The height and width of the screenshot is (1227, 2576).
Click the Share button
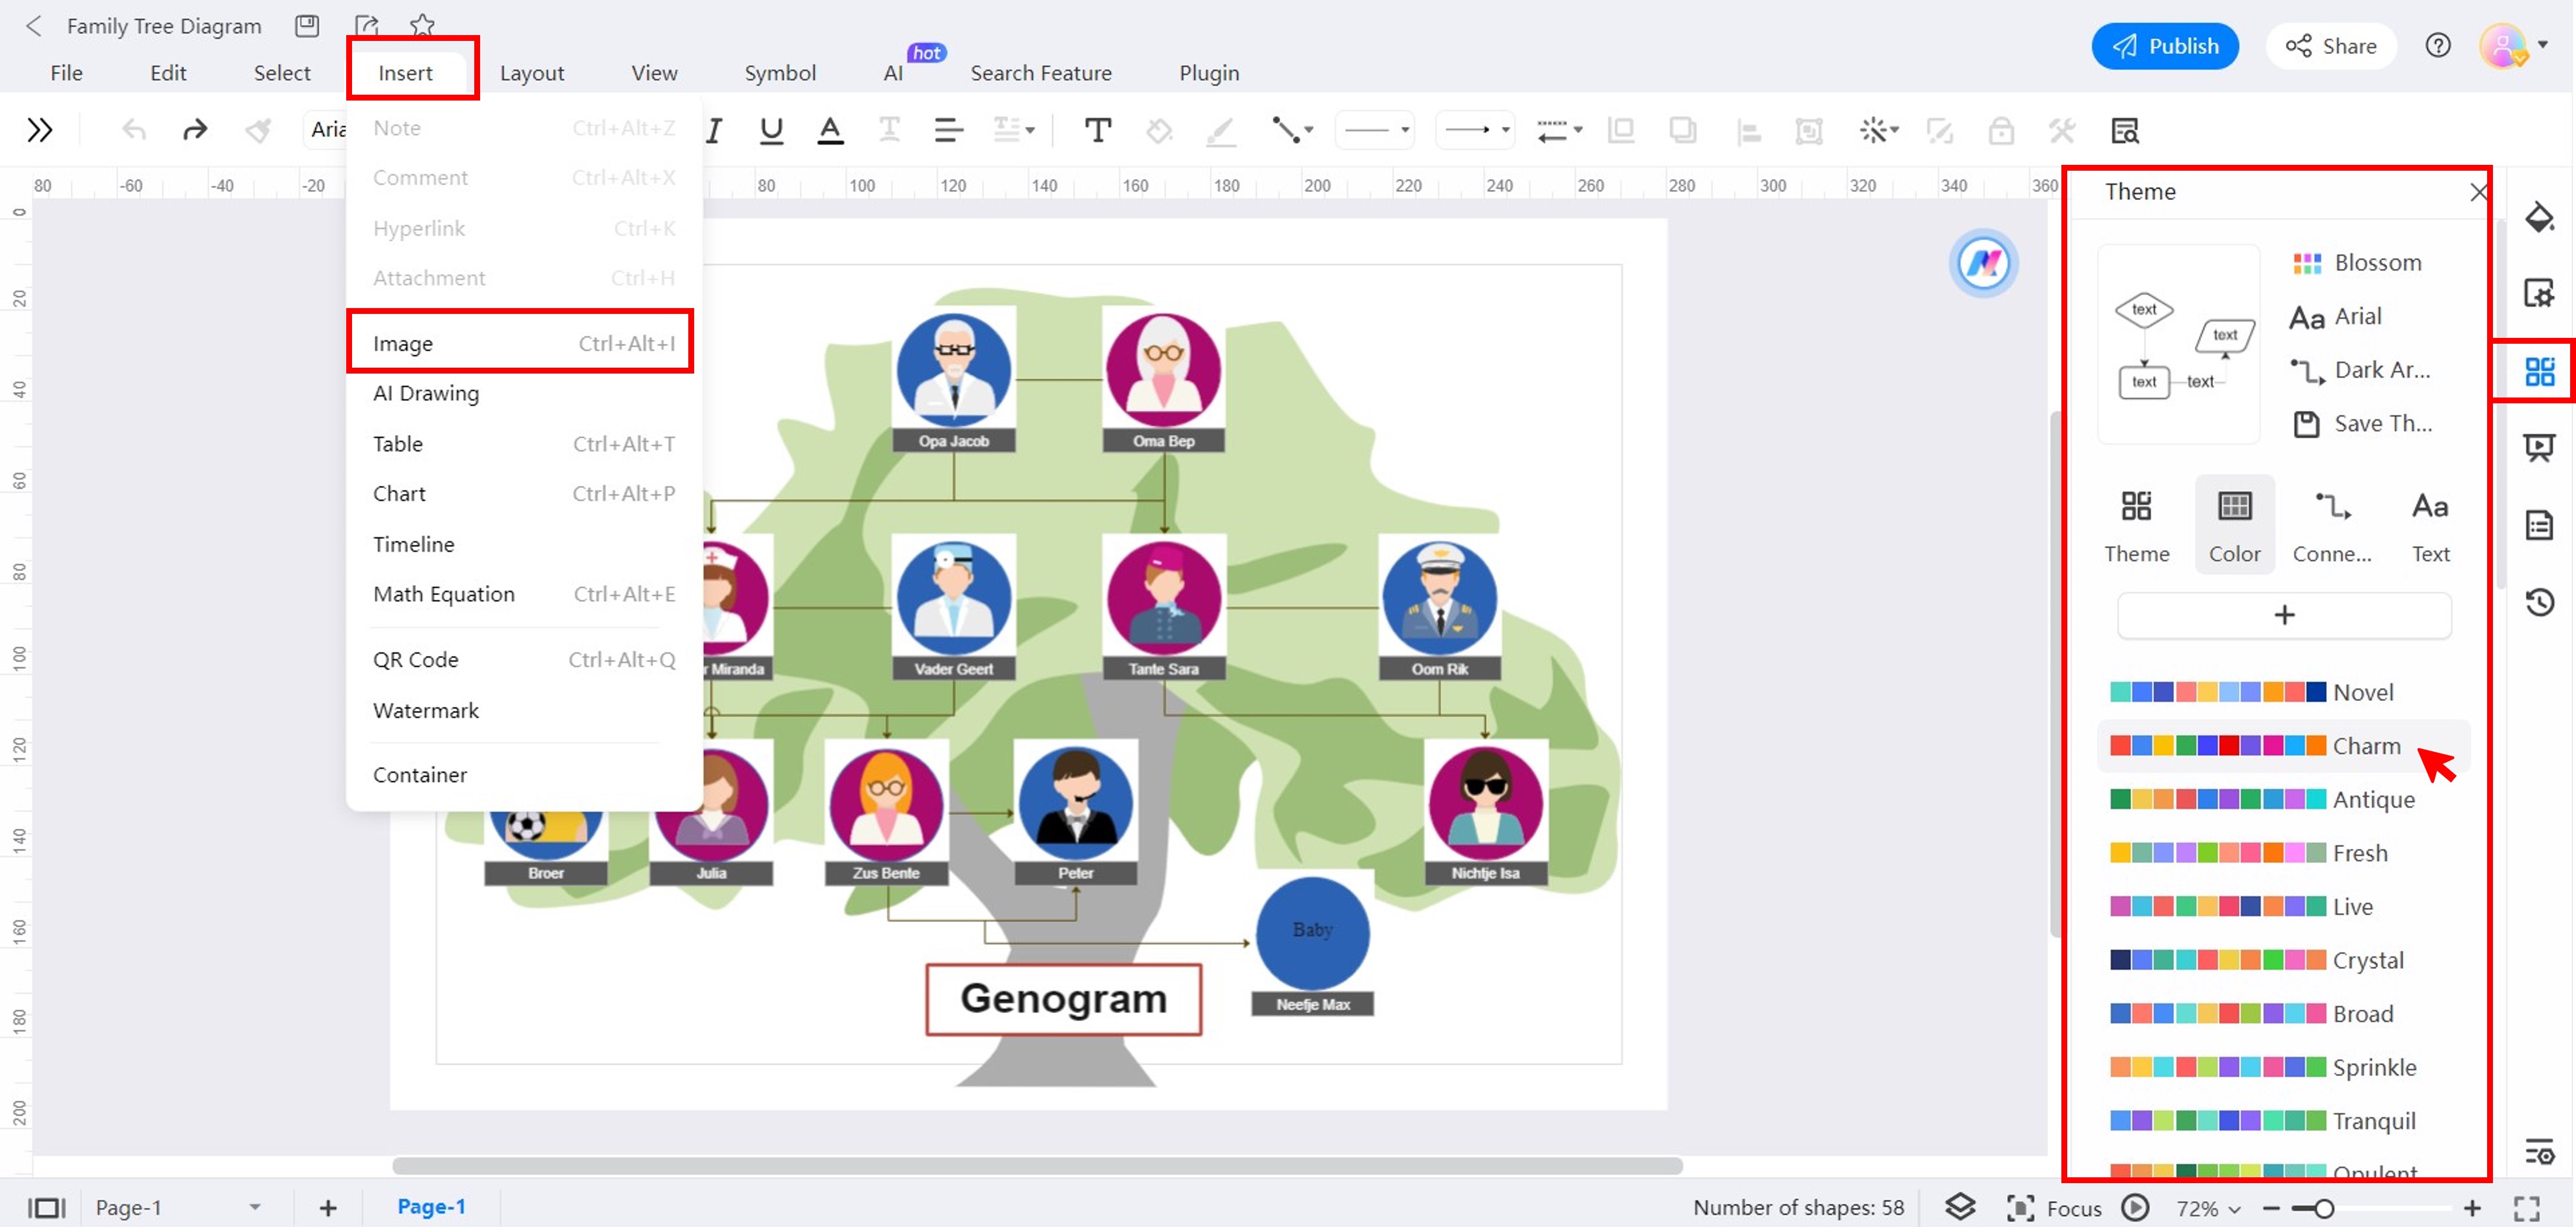coord(2331,46)
